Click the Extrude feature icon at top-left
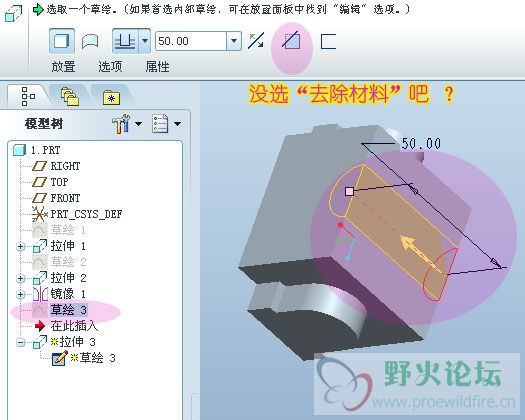This screenshot has height=420, width=525. point(14,14)
